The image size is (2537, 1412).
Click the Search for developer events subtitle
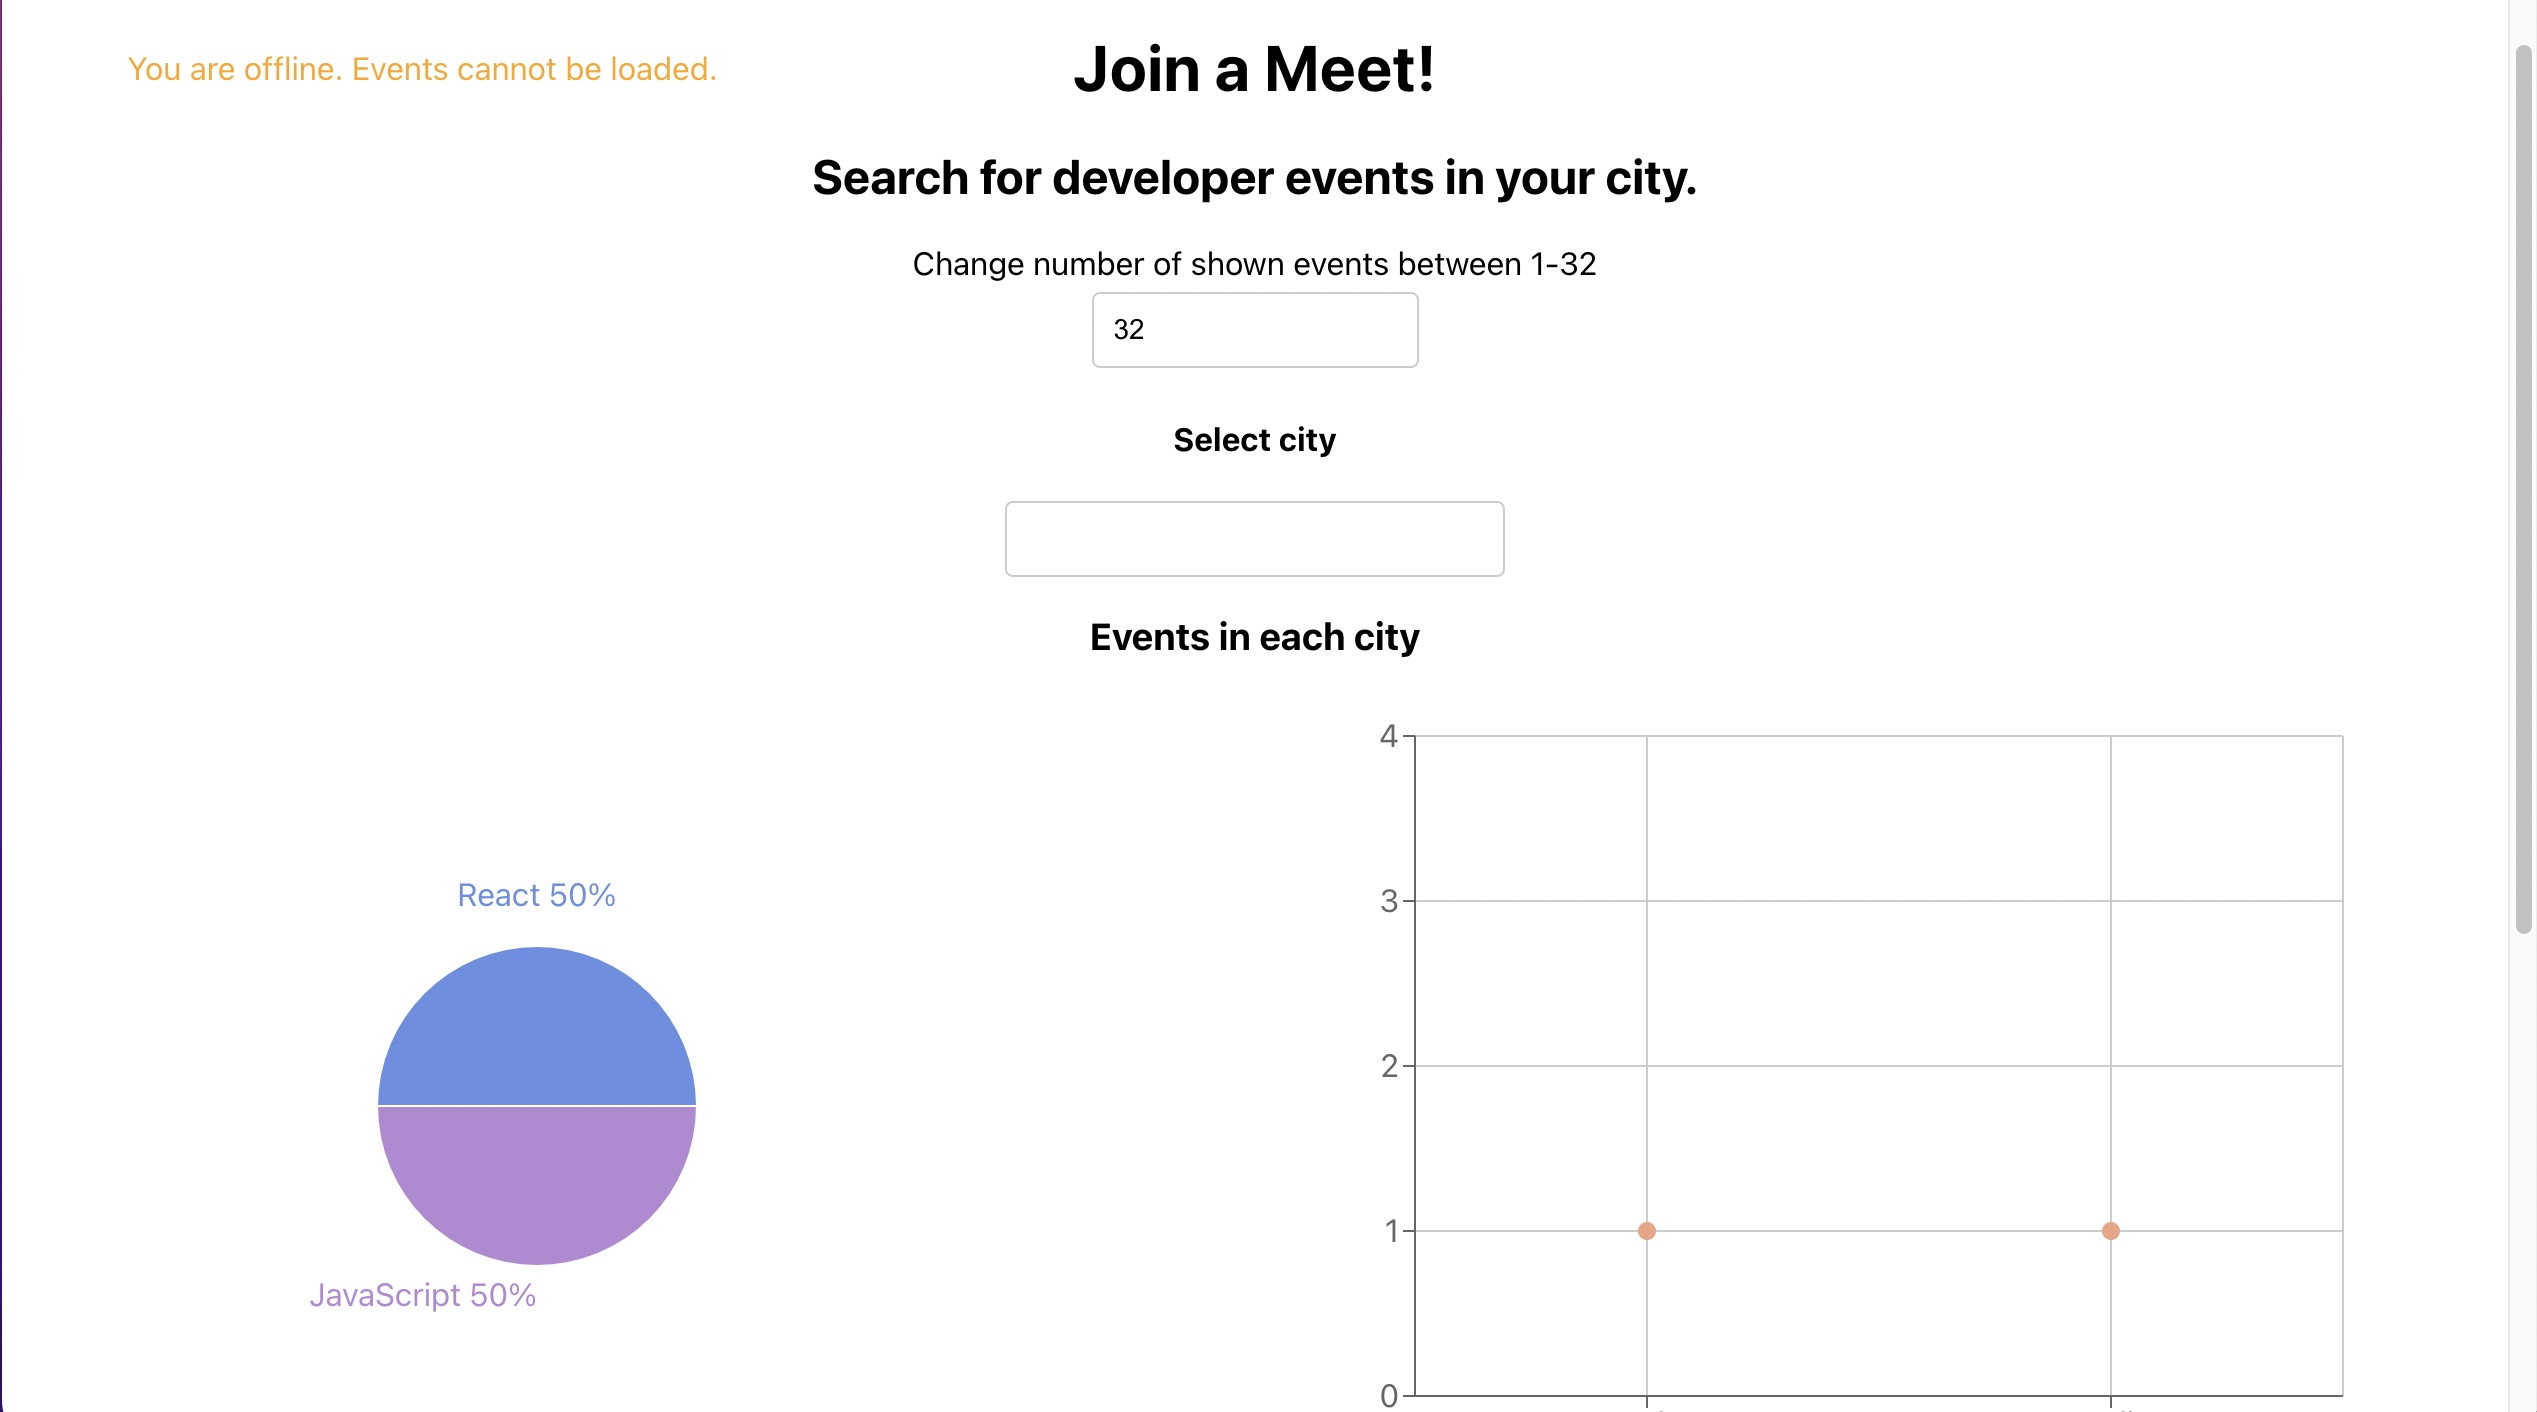coord(1254,178)
